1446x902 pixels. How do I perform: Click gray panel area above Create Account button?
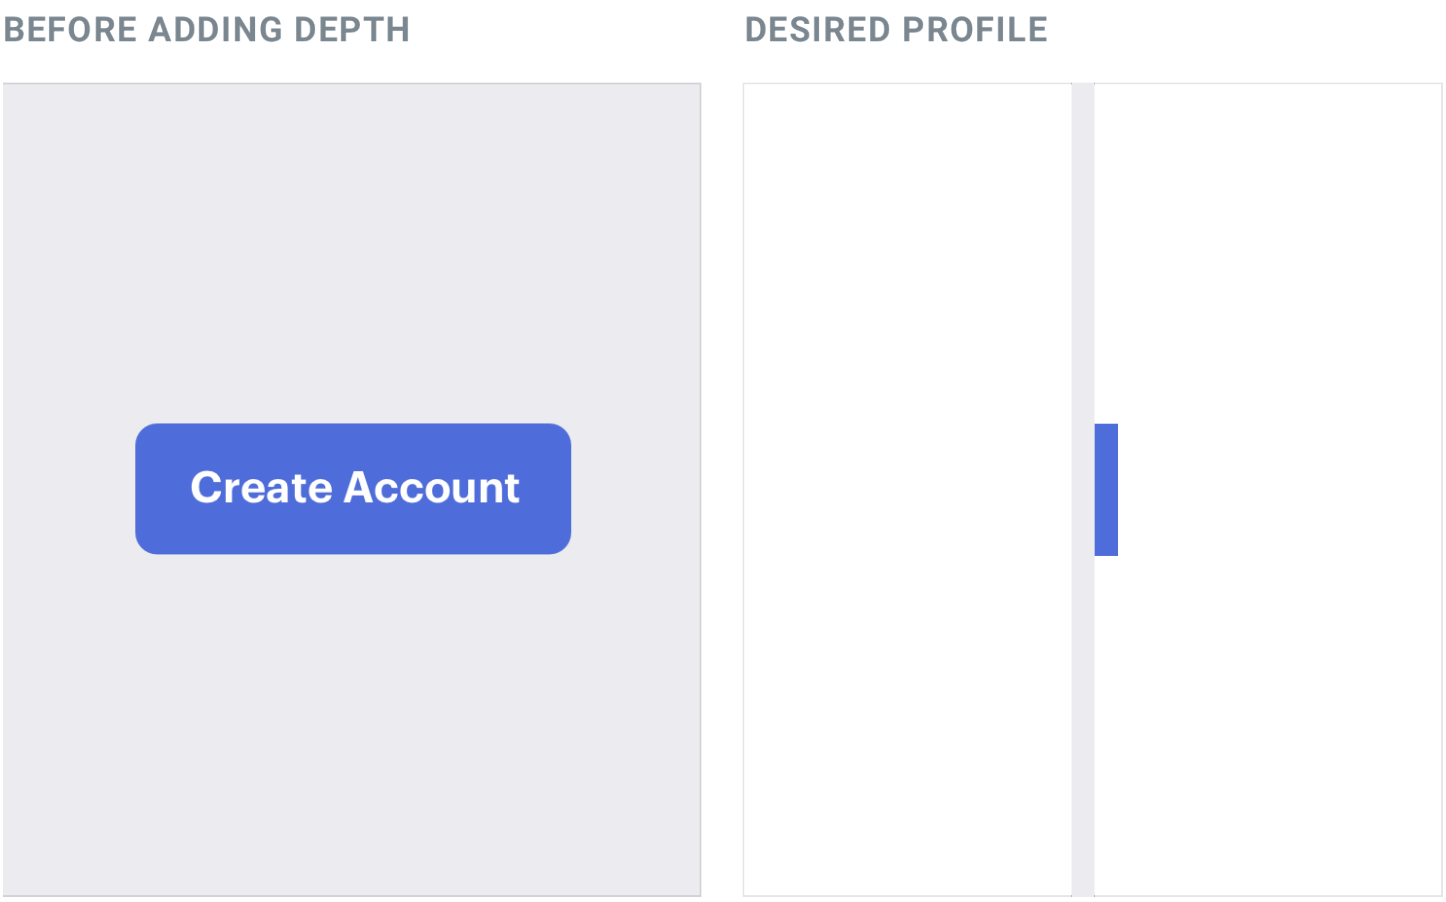(353, 250)
